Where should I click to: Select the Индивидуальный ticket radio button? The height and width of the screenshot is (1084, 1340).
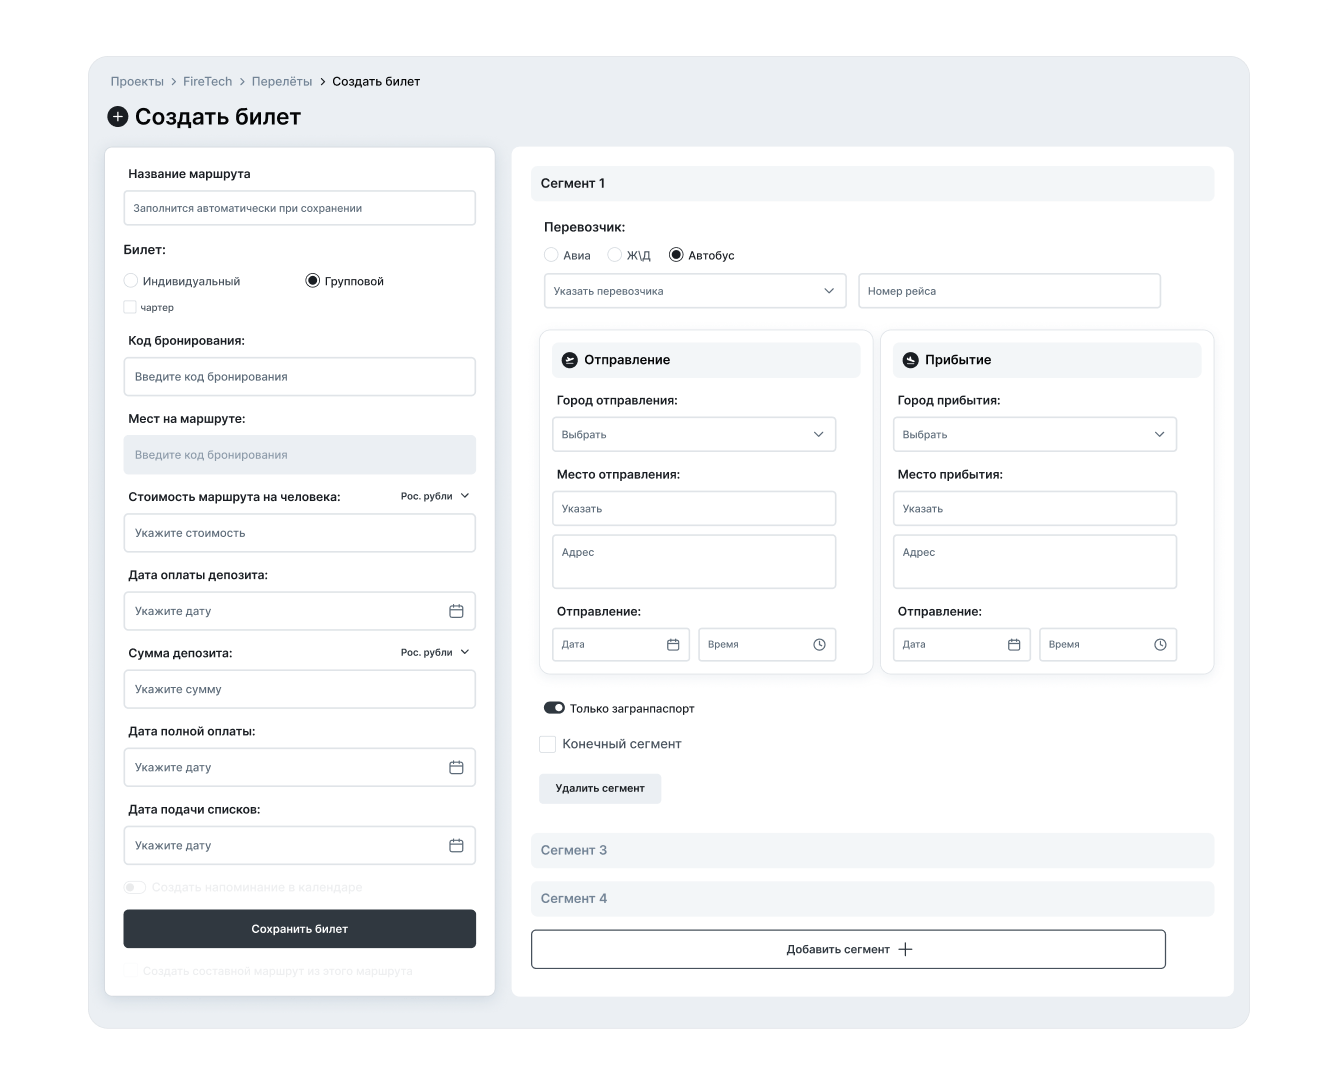(131, 281)
